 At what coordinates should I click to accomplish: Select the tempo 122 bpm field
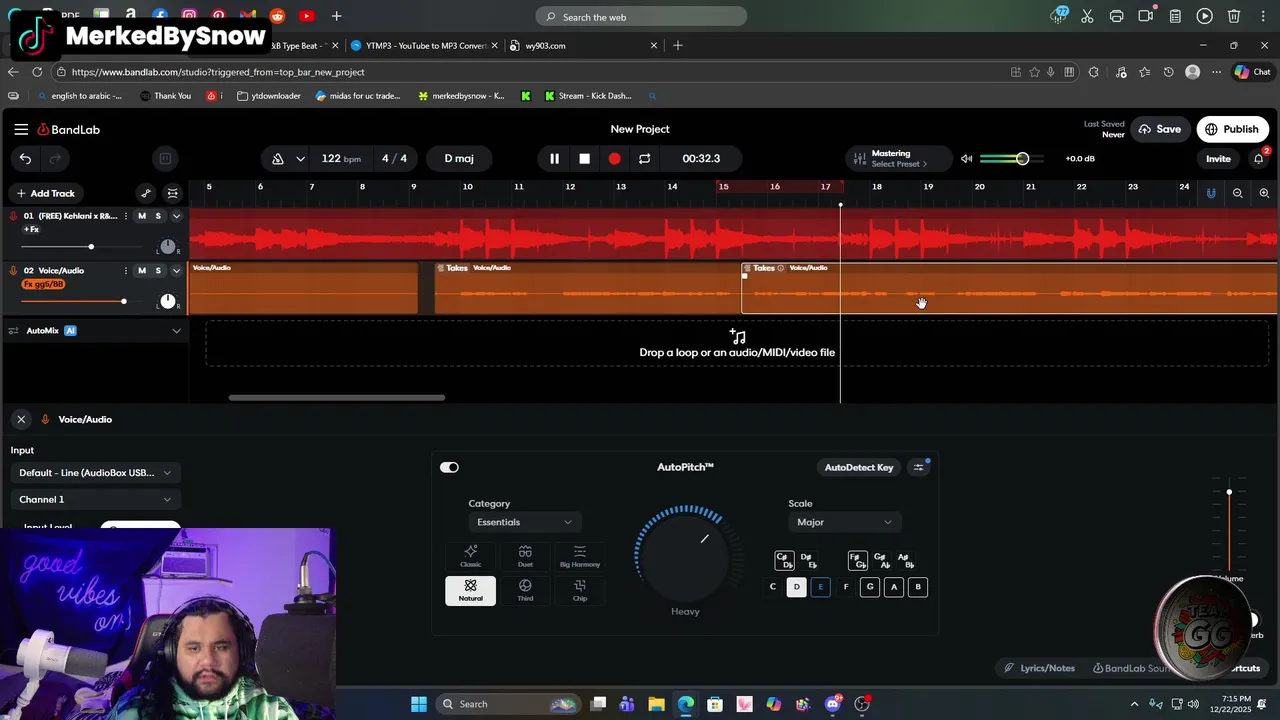[x=341, y=158]
